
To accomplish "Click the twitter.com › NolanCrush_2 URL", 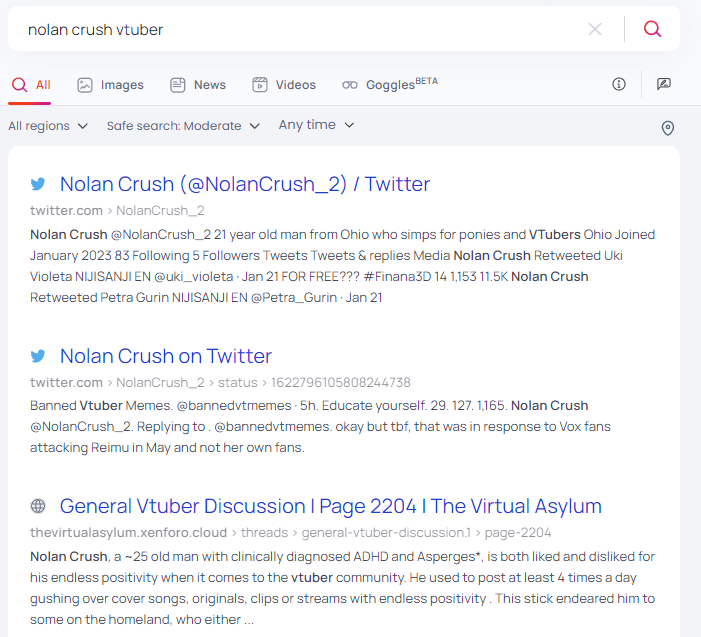I will point(117,211).
